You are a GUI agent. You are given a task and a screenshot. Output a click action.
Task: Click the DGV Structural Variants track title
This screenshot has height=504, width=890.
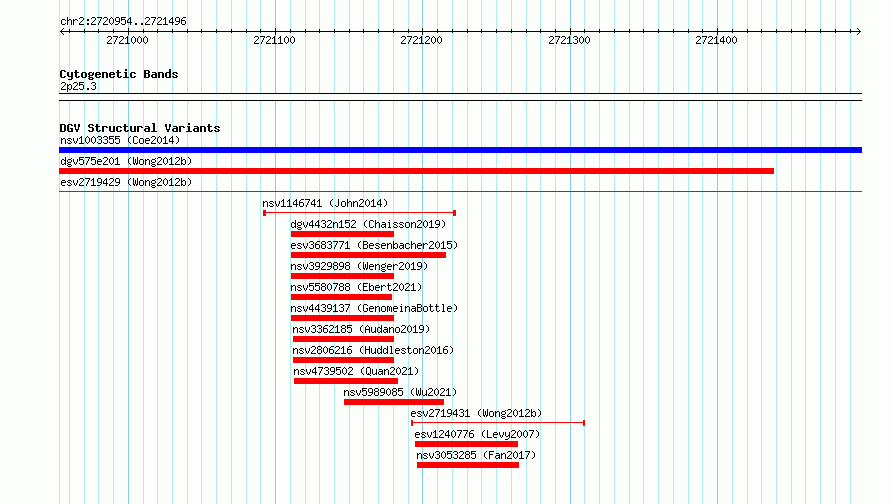[140, 128]
